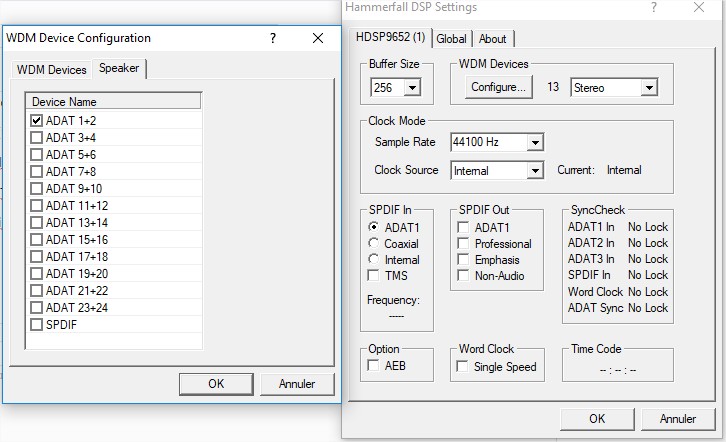Viewport: 726px width, 442px height.
Task: Uncheck the ADAT 1+2 speaker checkbox
Action: tap(36, 121)
